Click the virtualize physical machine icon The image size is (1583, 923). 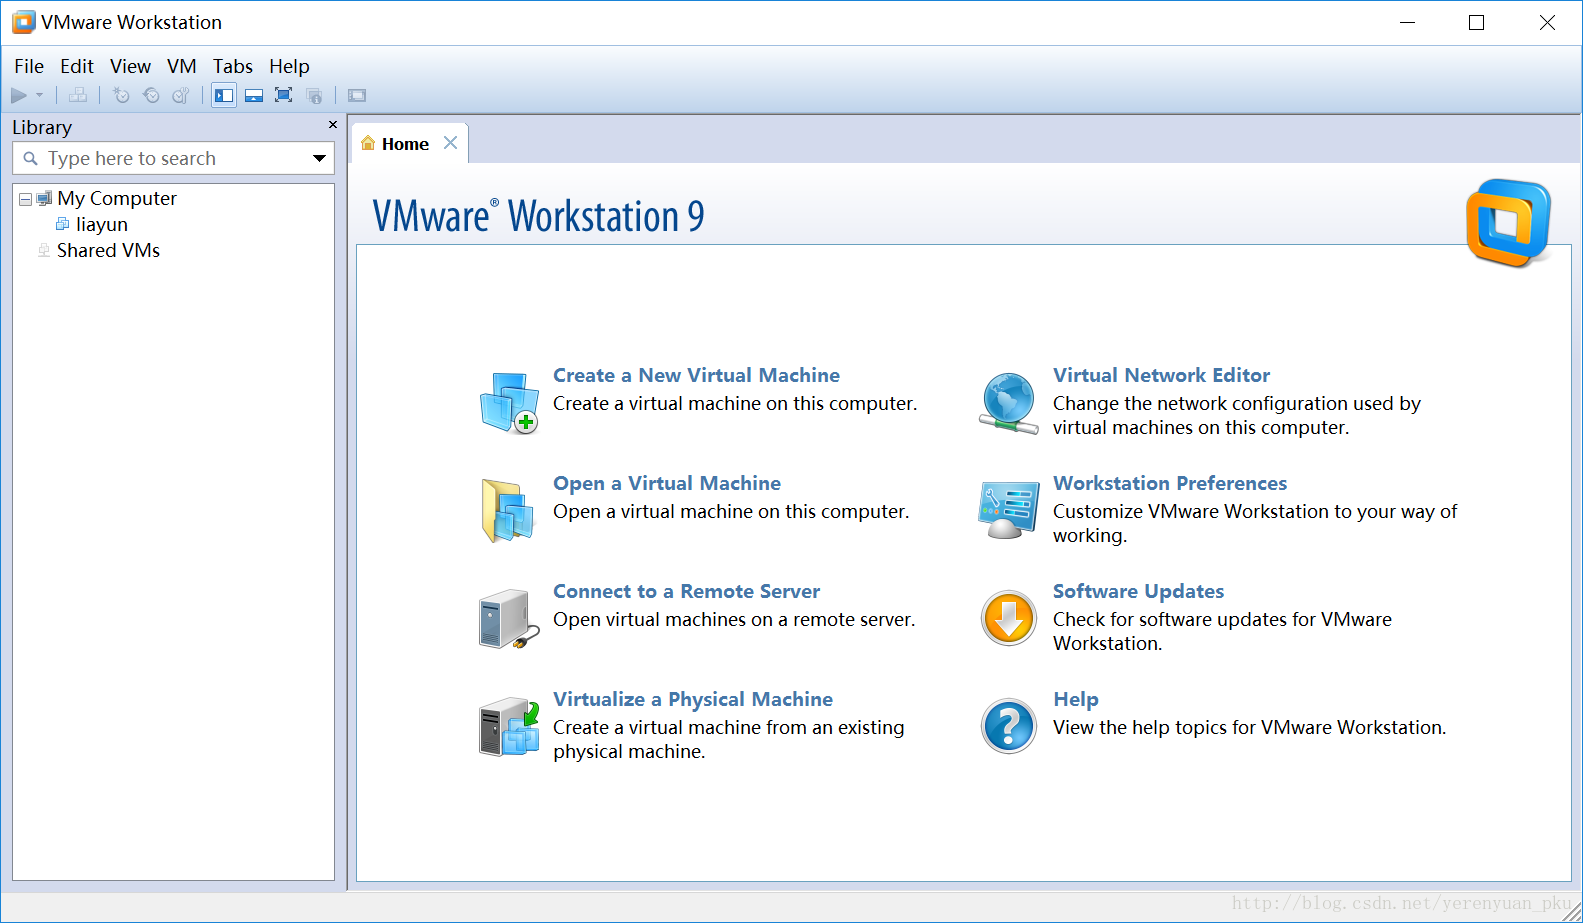[x=509, y=726]
